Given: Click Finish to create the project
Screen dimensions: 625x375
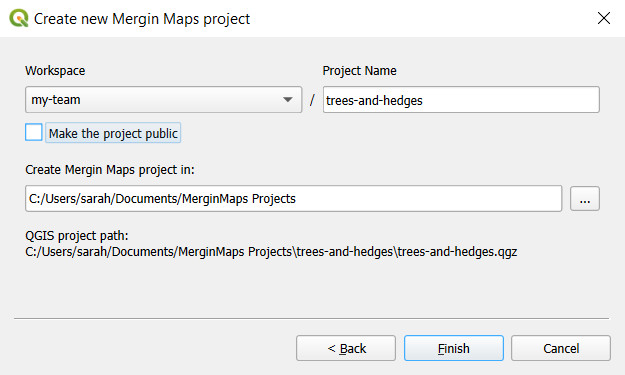Looking at the screenshot, I should (x=454, y=348).
